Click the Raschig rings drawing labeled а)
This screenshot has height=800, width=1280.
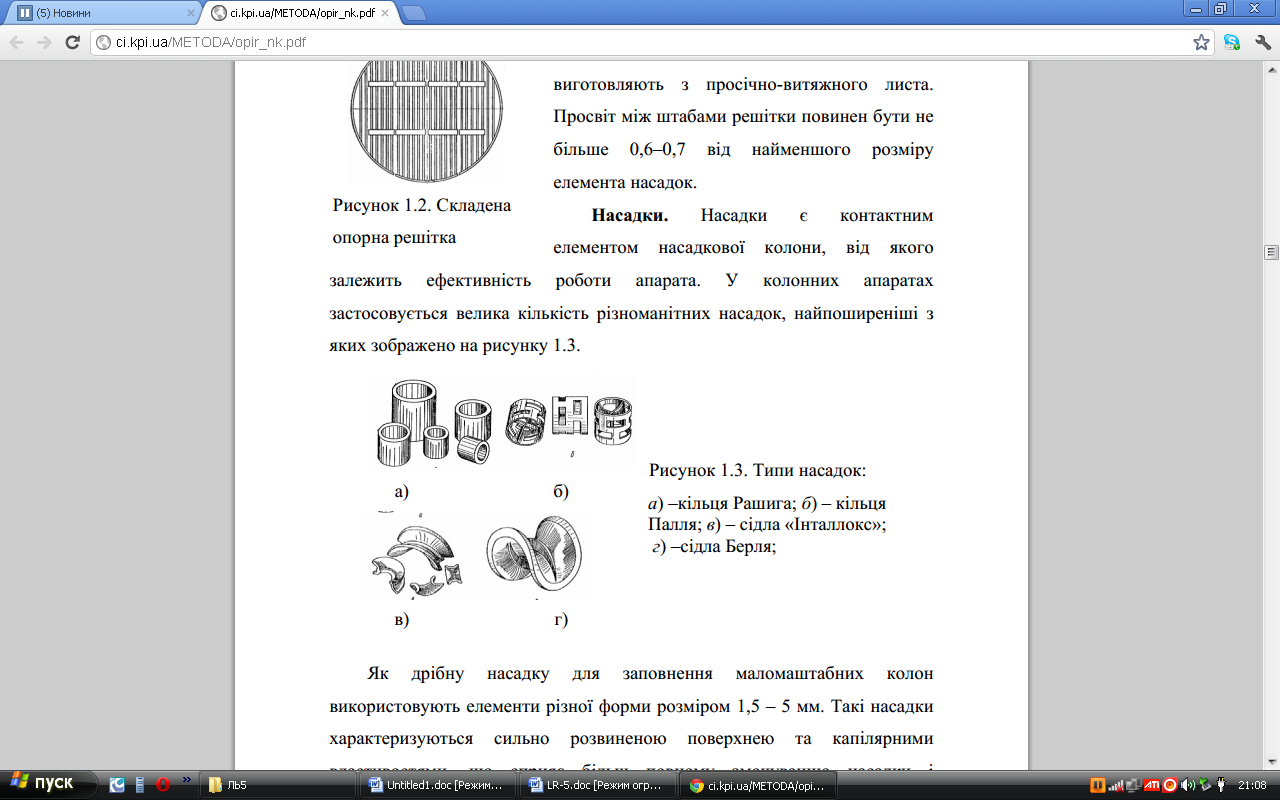click(x=434, y=423)
